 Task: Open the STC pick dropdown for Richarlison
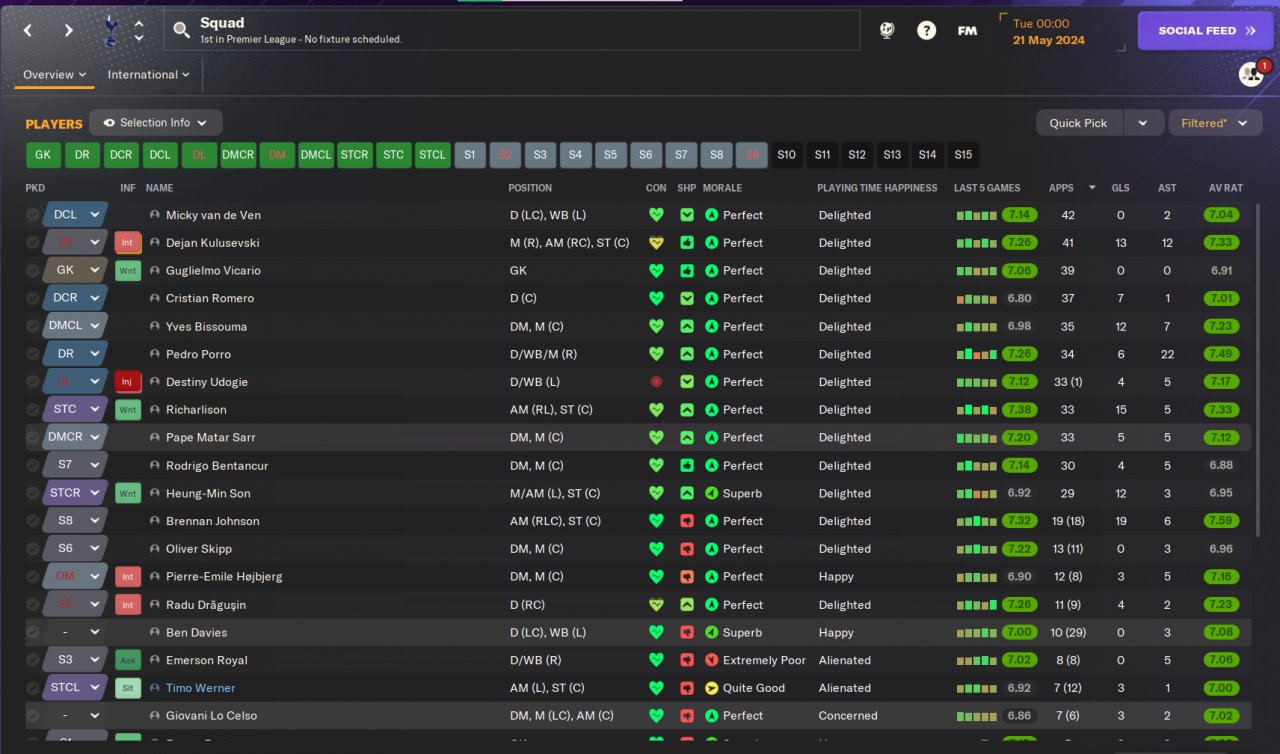tap(76, 410)
